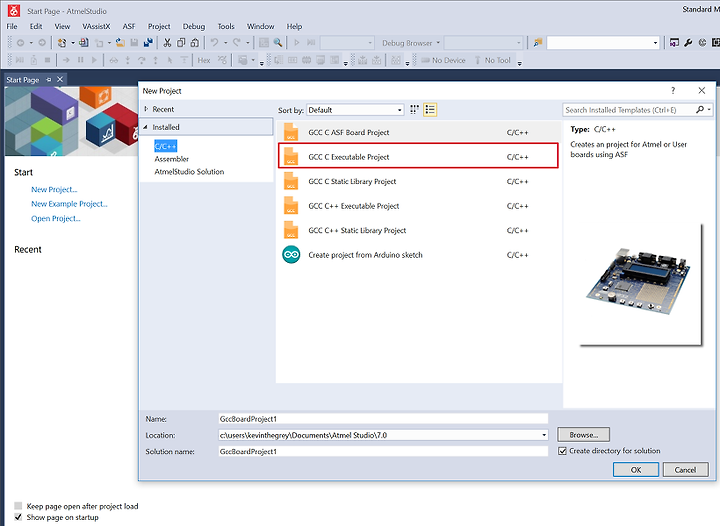Open the Debug menu

pyautogui.click(x=194, y=26)
